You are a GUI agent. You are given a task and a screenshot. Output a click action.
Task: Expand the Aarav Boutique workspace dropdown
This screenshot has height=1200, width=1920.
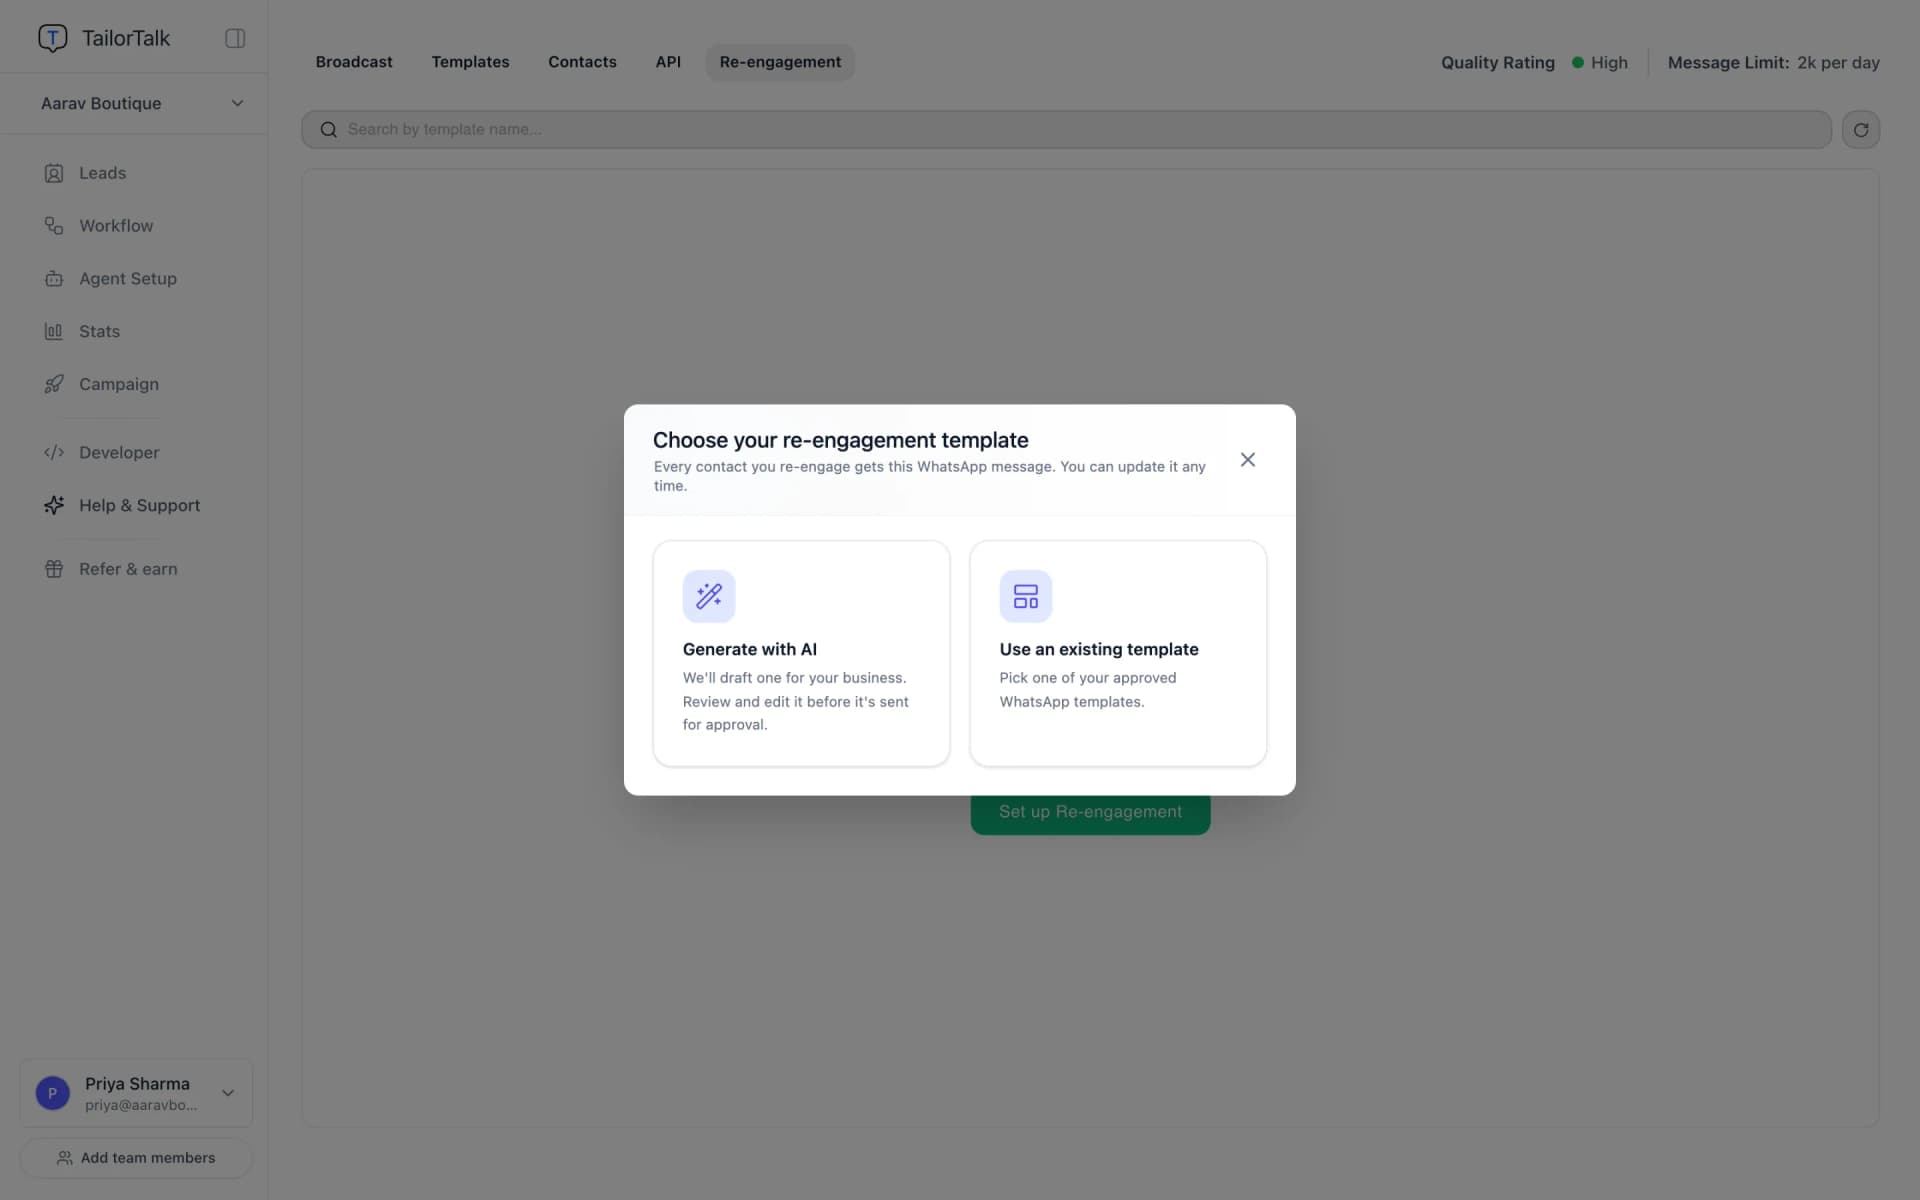(237, 103)
